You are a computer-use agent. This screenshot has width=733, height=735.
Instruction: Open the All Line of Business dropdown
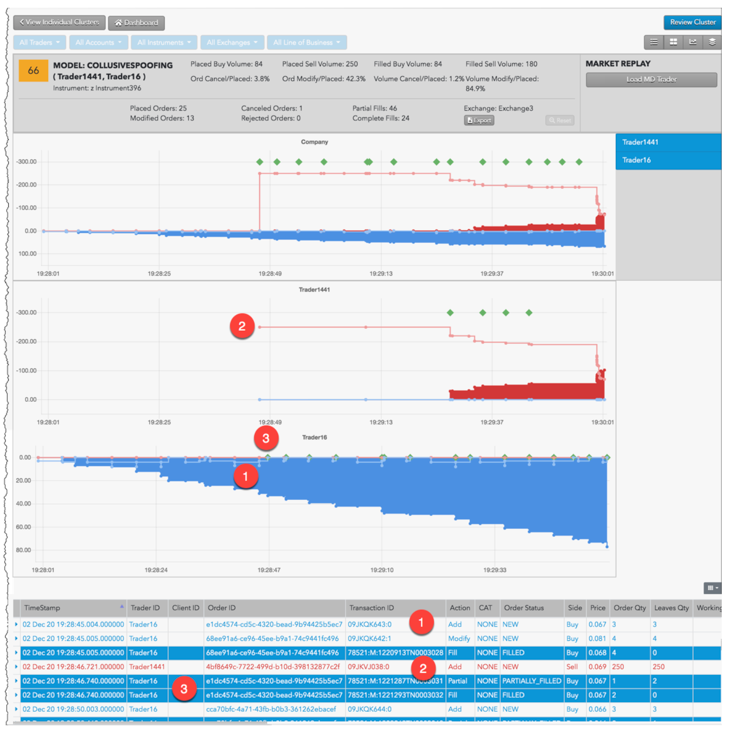(x=307, y=42)
